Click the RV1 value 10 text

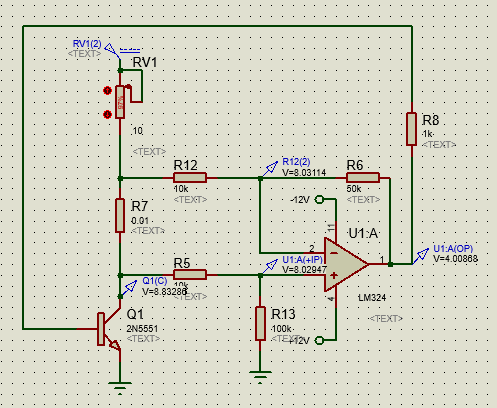point(138,131)
